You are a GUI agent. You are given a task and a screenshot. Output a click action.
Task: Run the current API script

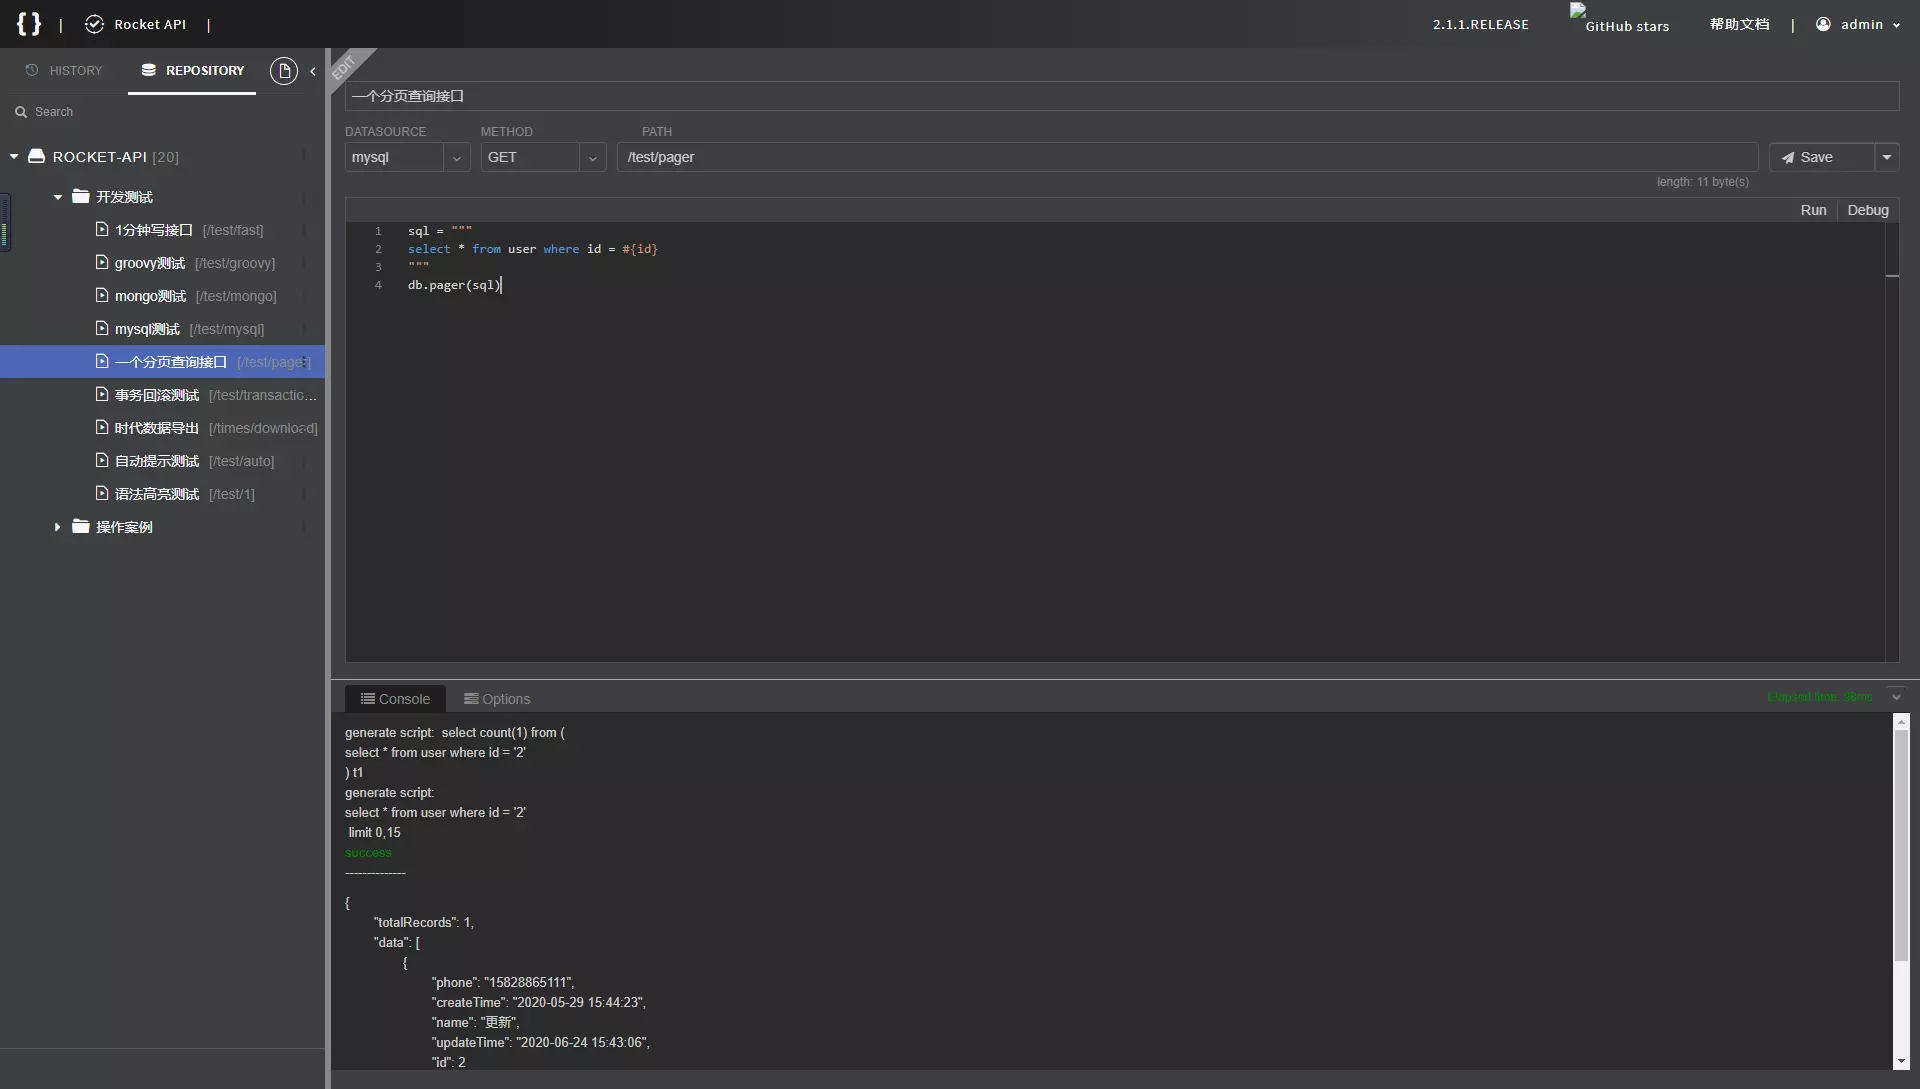click(x=1814, y=210)
